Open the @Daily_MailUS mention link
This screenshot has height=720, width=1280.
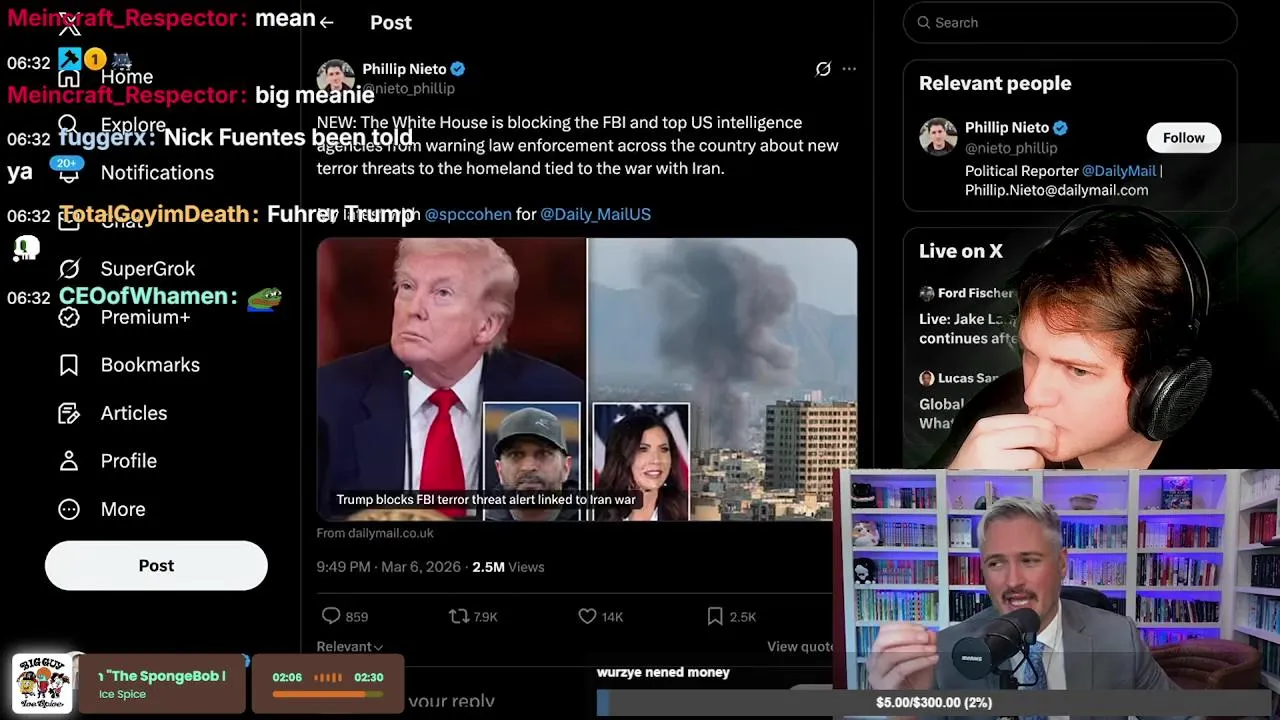[595, 214]
